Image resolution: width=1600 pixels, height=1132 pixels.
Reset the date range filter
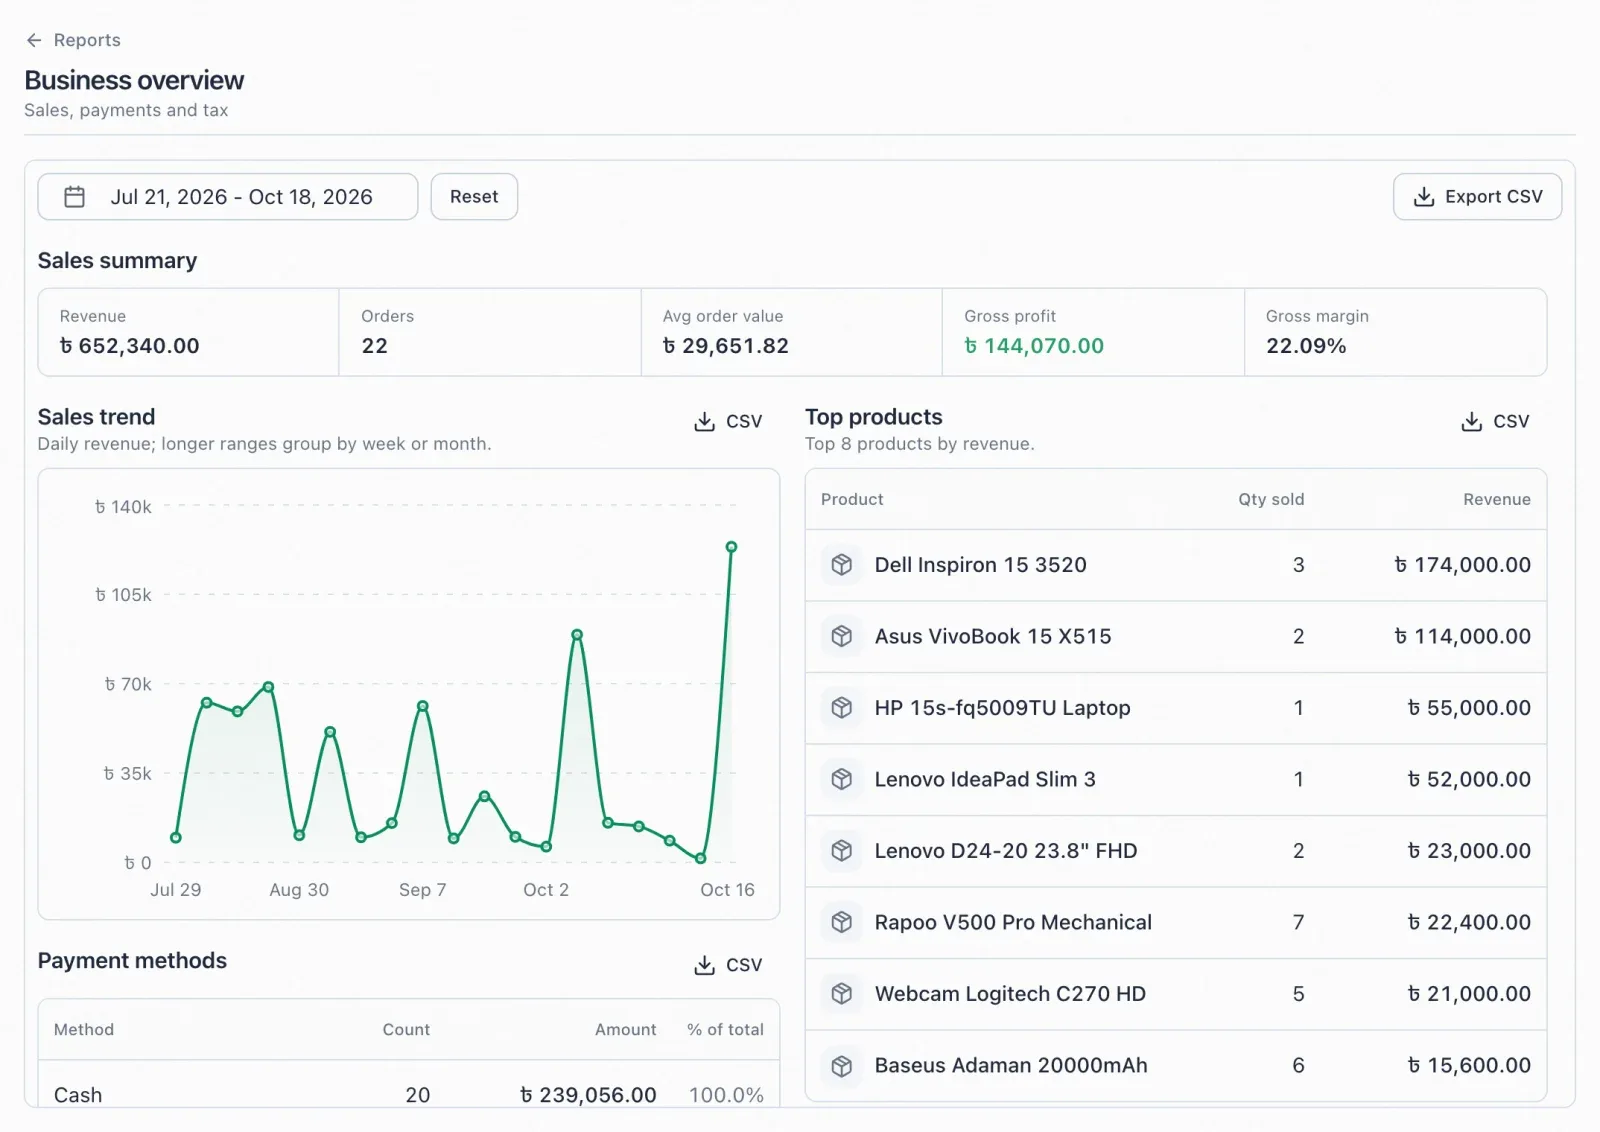[474, 197]
